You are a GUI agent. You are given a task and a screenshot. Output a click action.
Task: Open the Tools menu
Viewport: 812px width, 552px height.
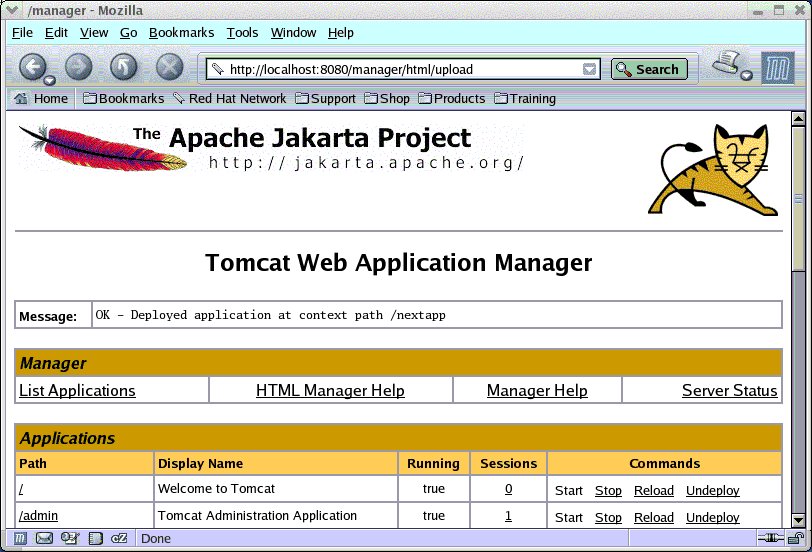pos(242,33)
